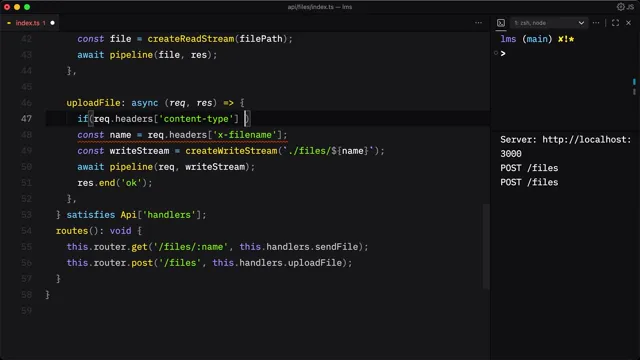Click Server: http://localhost: URL in terminal
This screenshot has width=640, height=360.
tap(565, 140)
